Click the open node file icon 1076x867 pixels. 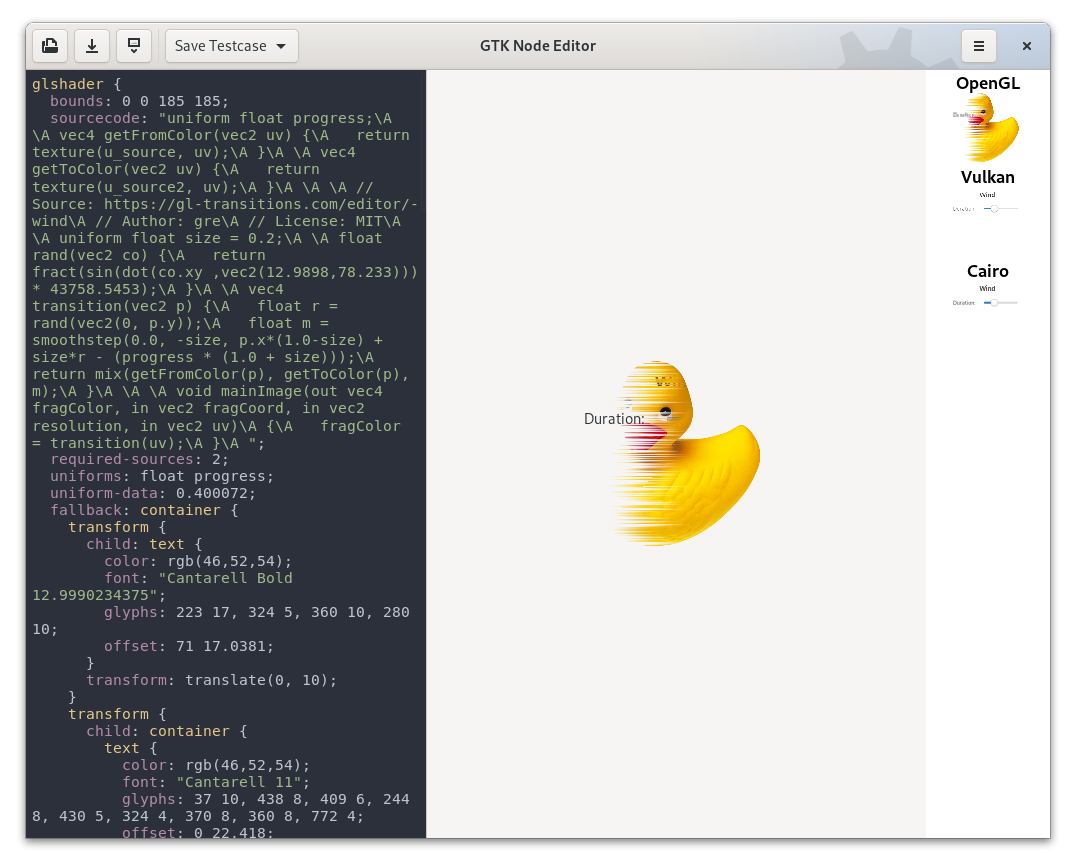(x=50, y=46)
